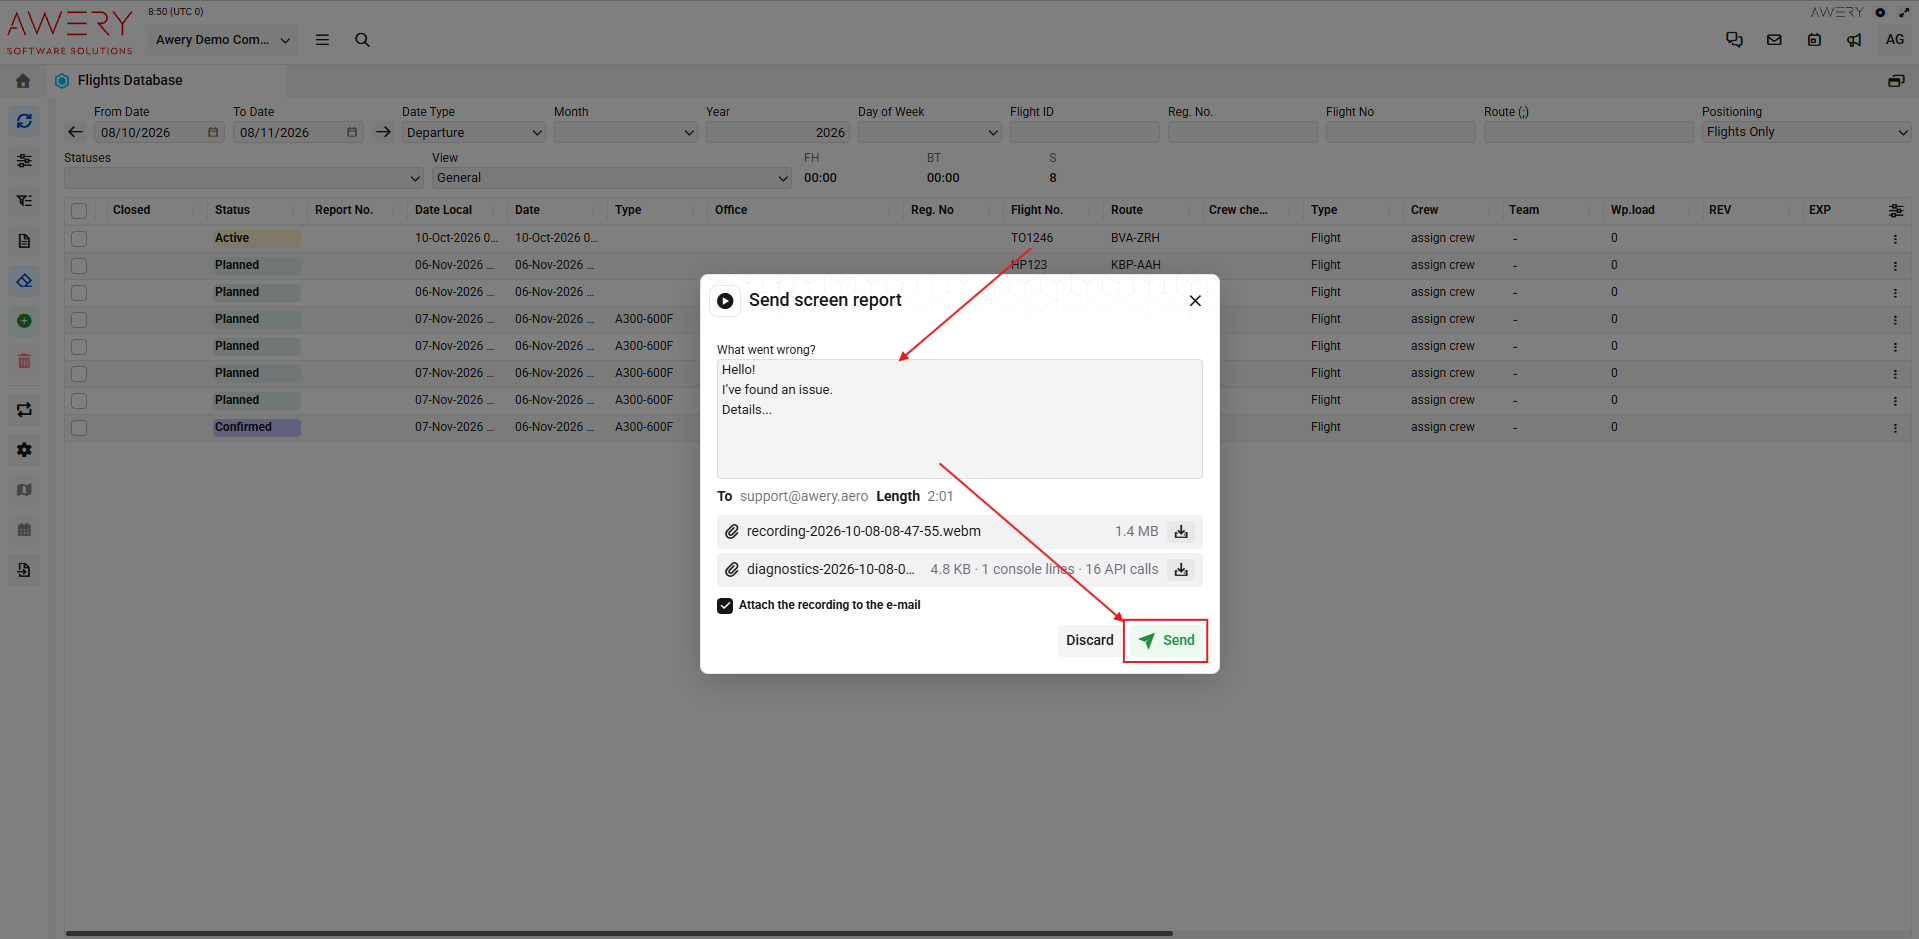Open the chat messages icon
This screenshot has height=939, width=1919.
pyautogui.click(x=1734, y=40)
